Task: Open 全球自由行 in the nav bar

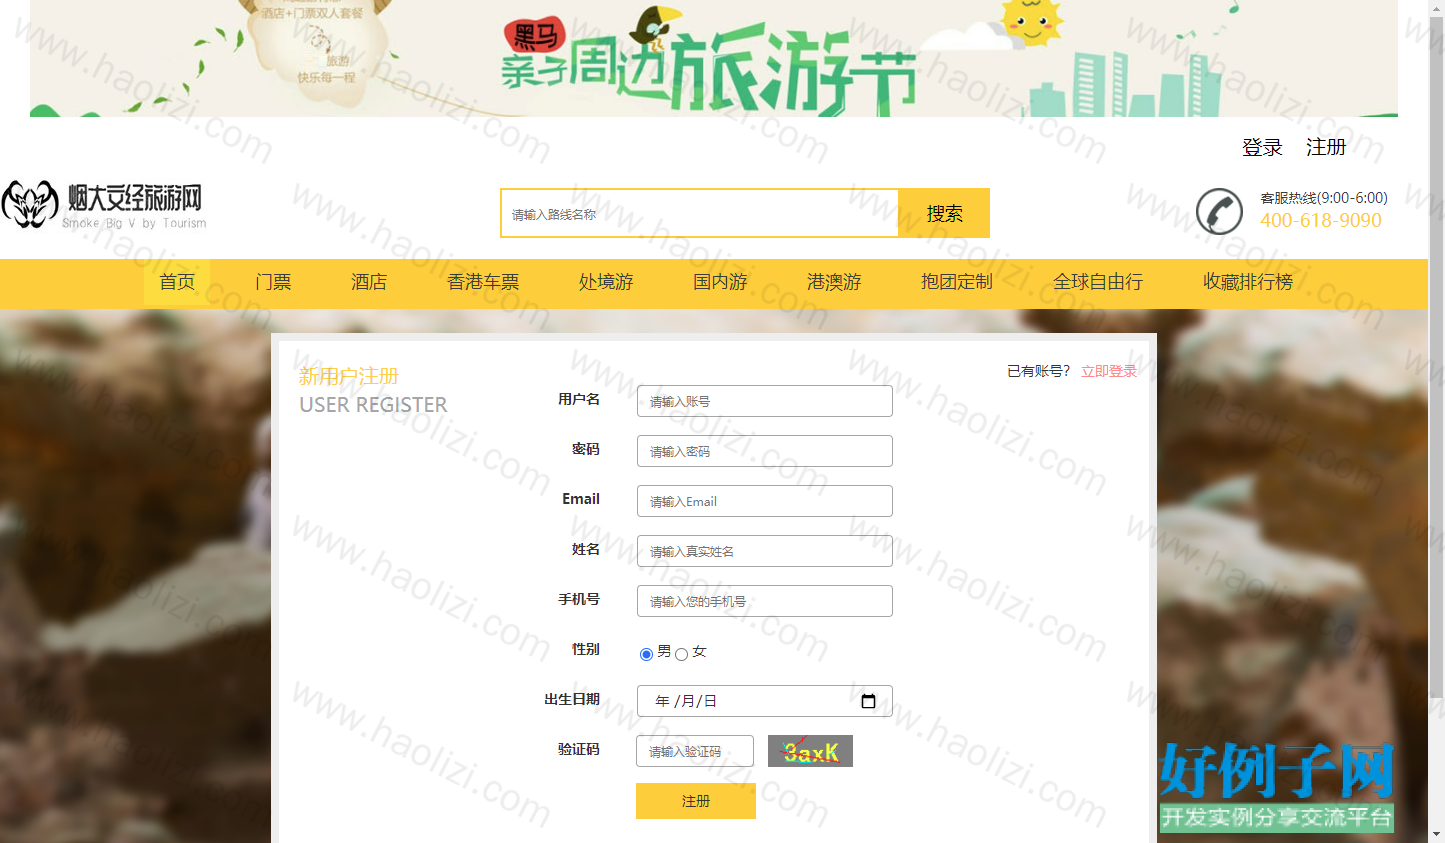Action: 1098,282
